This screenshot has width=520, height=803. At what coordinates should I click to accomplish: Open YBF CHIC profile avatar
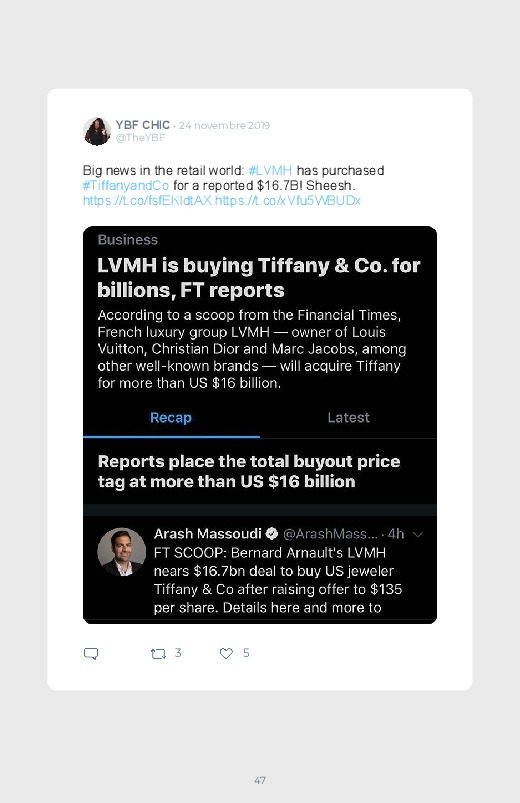tap(97, 131)
